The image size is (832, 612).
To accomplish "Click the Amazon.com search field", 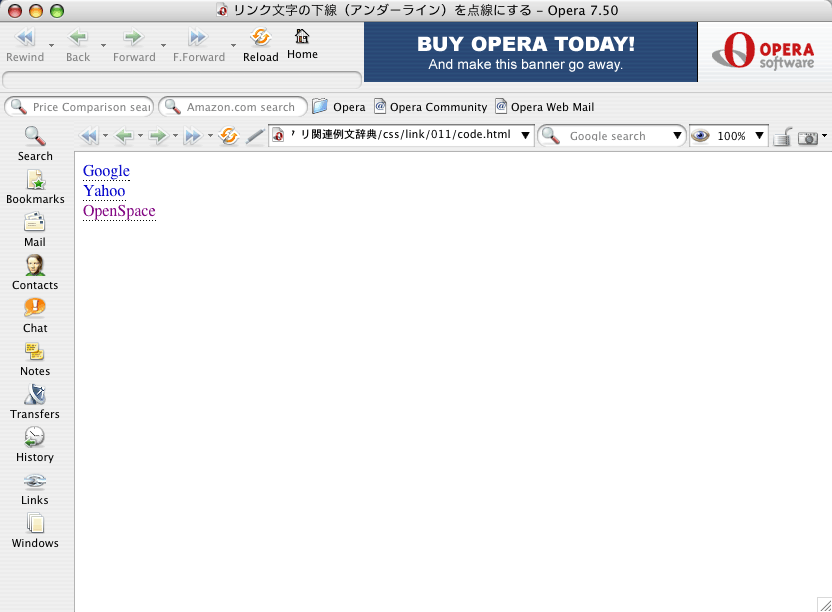I will [240, 107].
